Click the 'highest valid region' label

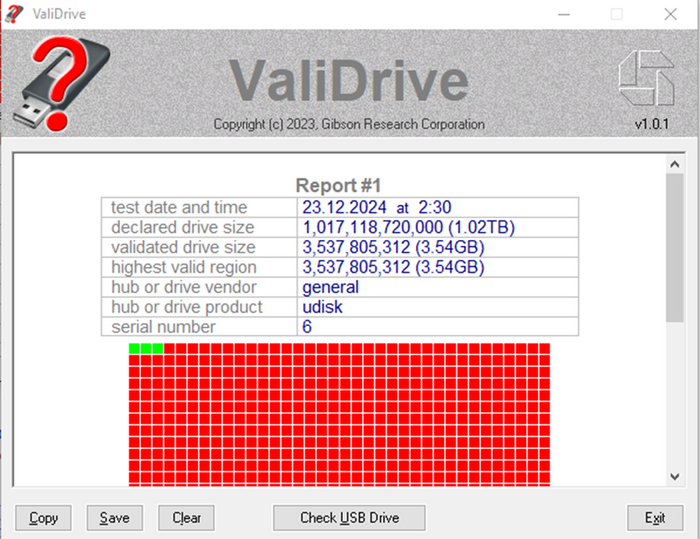184,267
